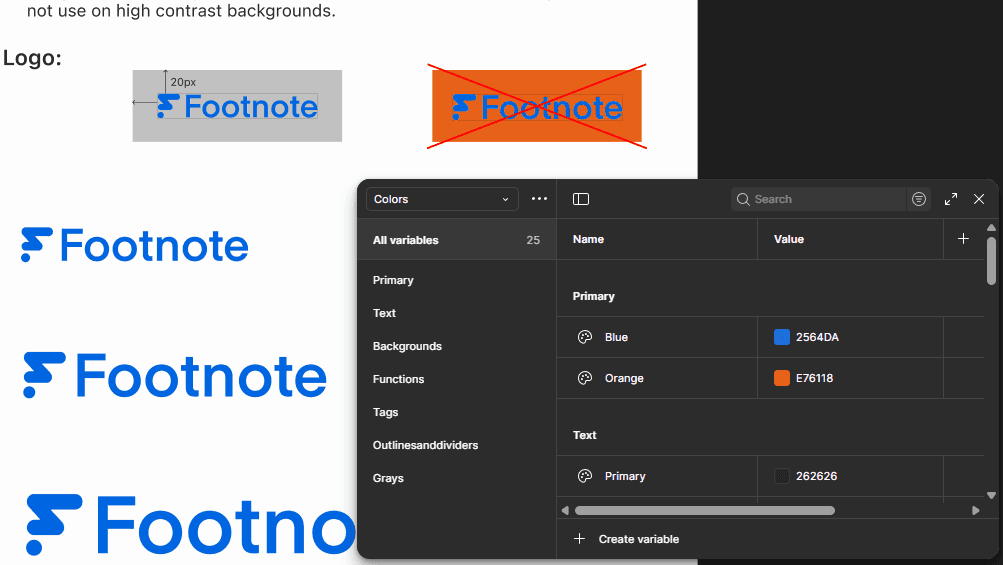Expand the variables panel to full size
The image size is (1003, 565).
coord(951,199)
